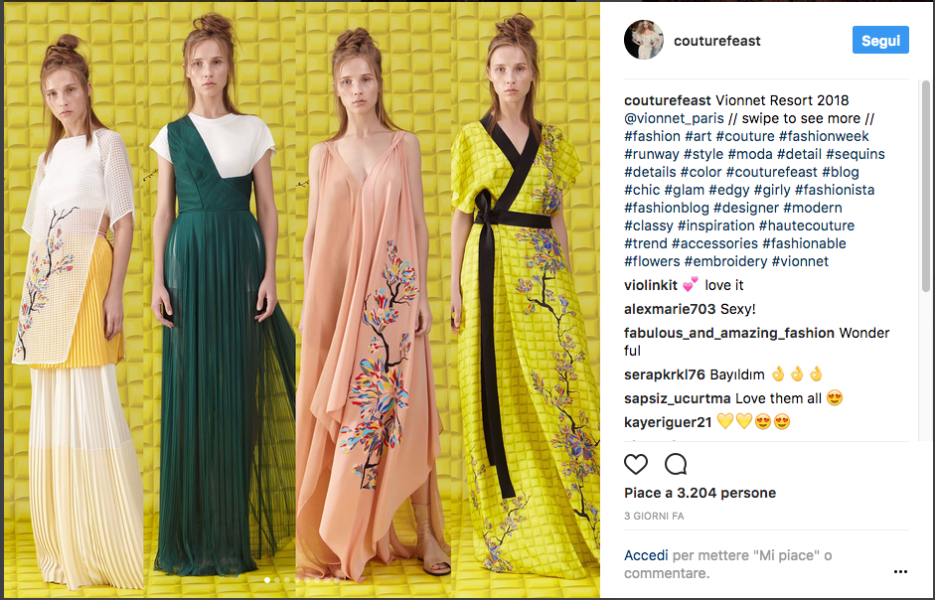Open the three-dot more options menu
The width and height of the screenshot is (935, 600).
tap(900, 572)
